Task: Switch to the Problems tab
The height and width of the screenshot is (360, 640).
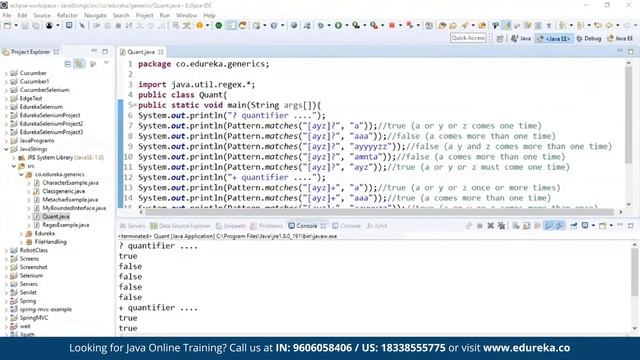Action: pyautogui.click(x=267, y=226)
